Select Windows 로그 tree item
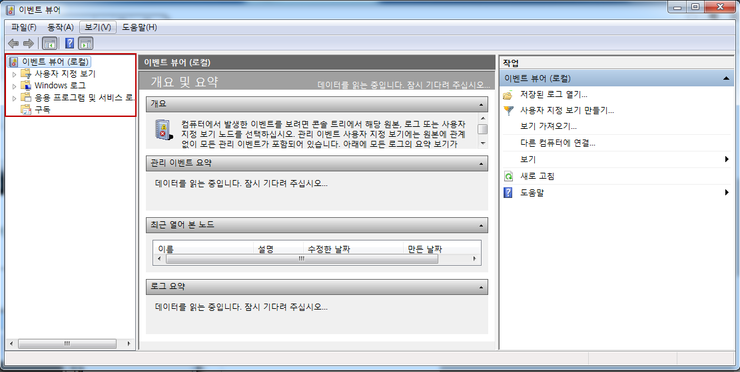Image resolution: width=740 pixels, height=372 pixels. coord(60,85)
